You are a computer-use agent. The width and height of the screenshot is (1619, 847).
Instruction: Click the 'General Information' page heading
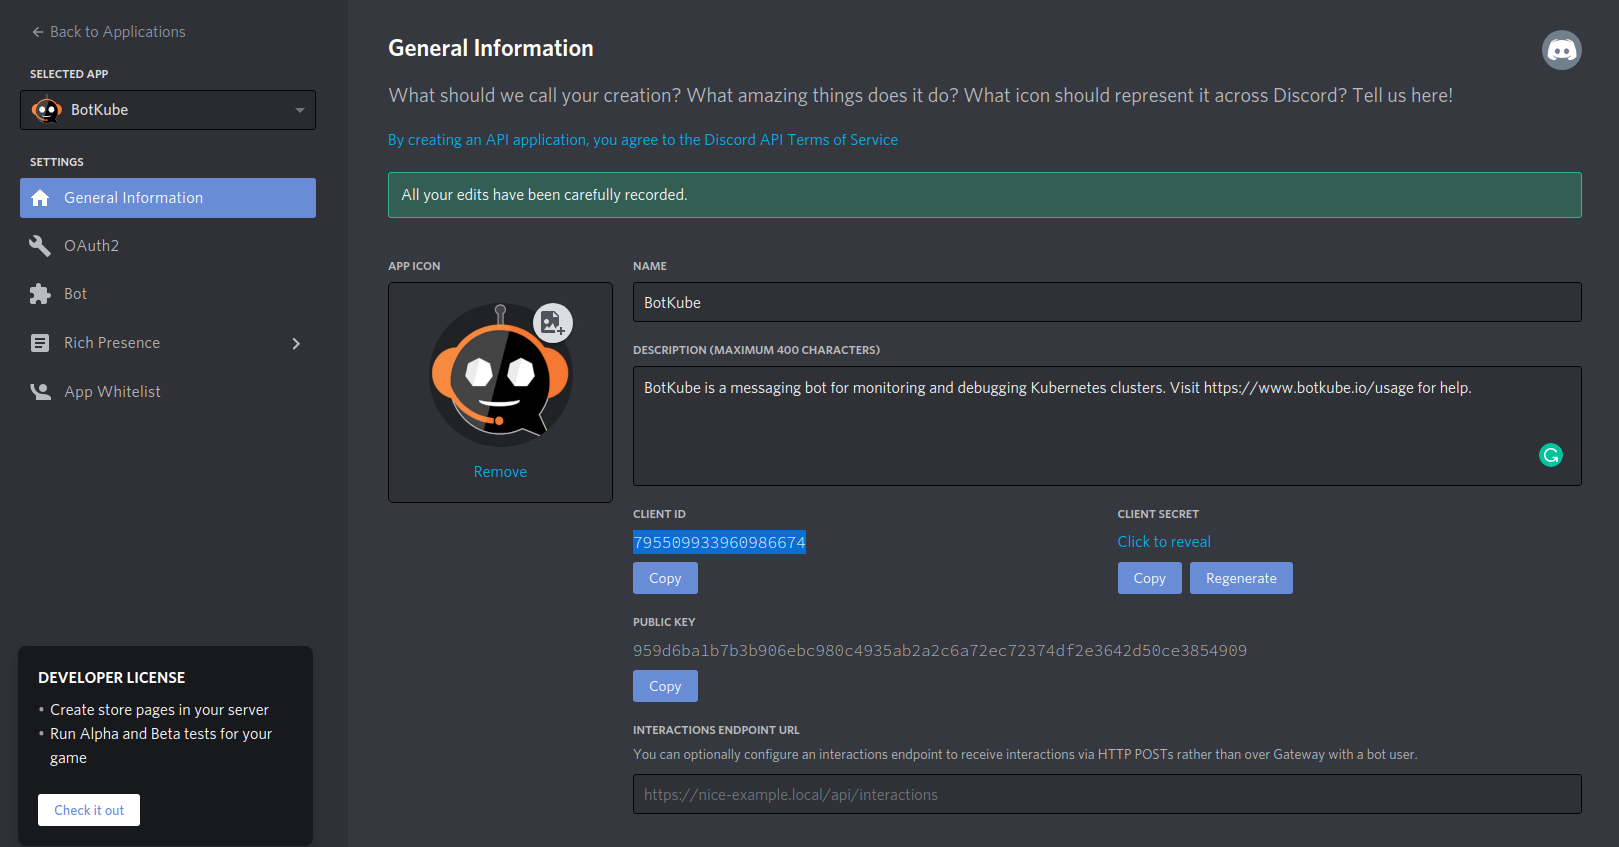(491, 48)
